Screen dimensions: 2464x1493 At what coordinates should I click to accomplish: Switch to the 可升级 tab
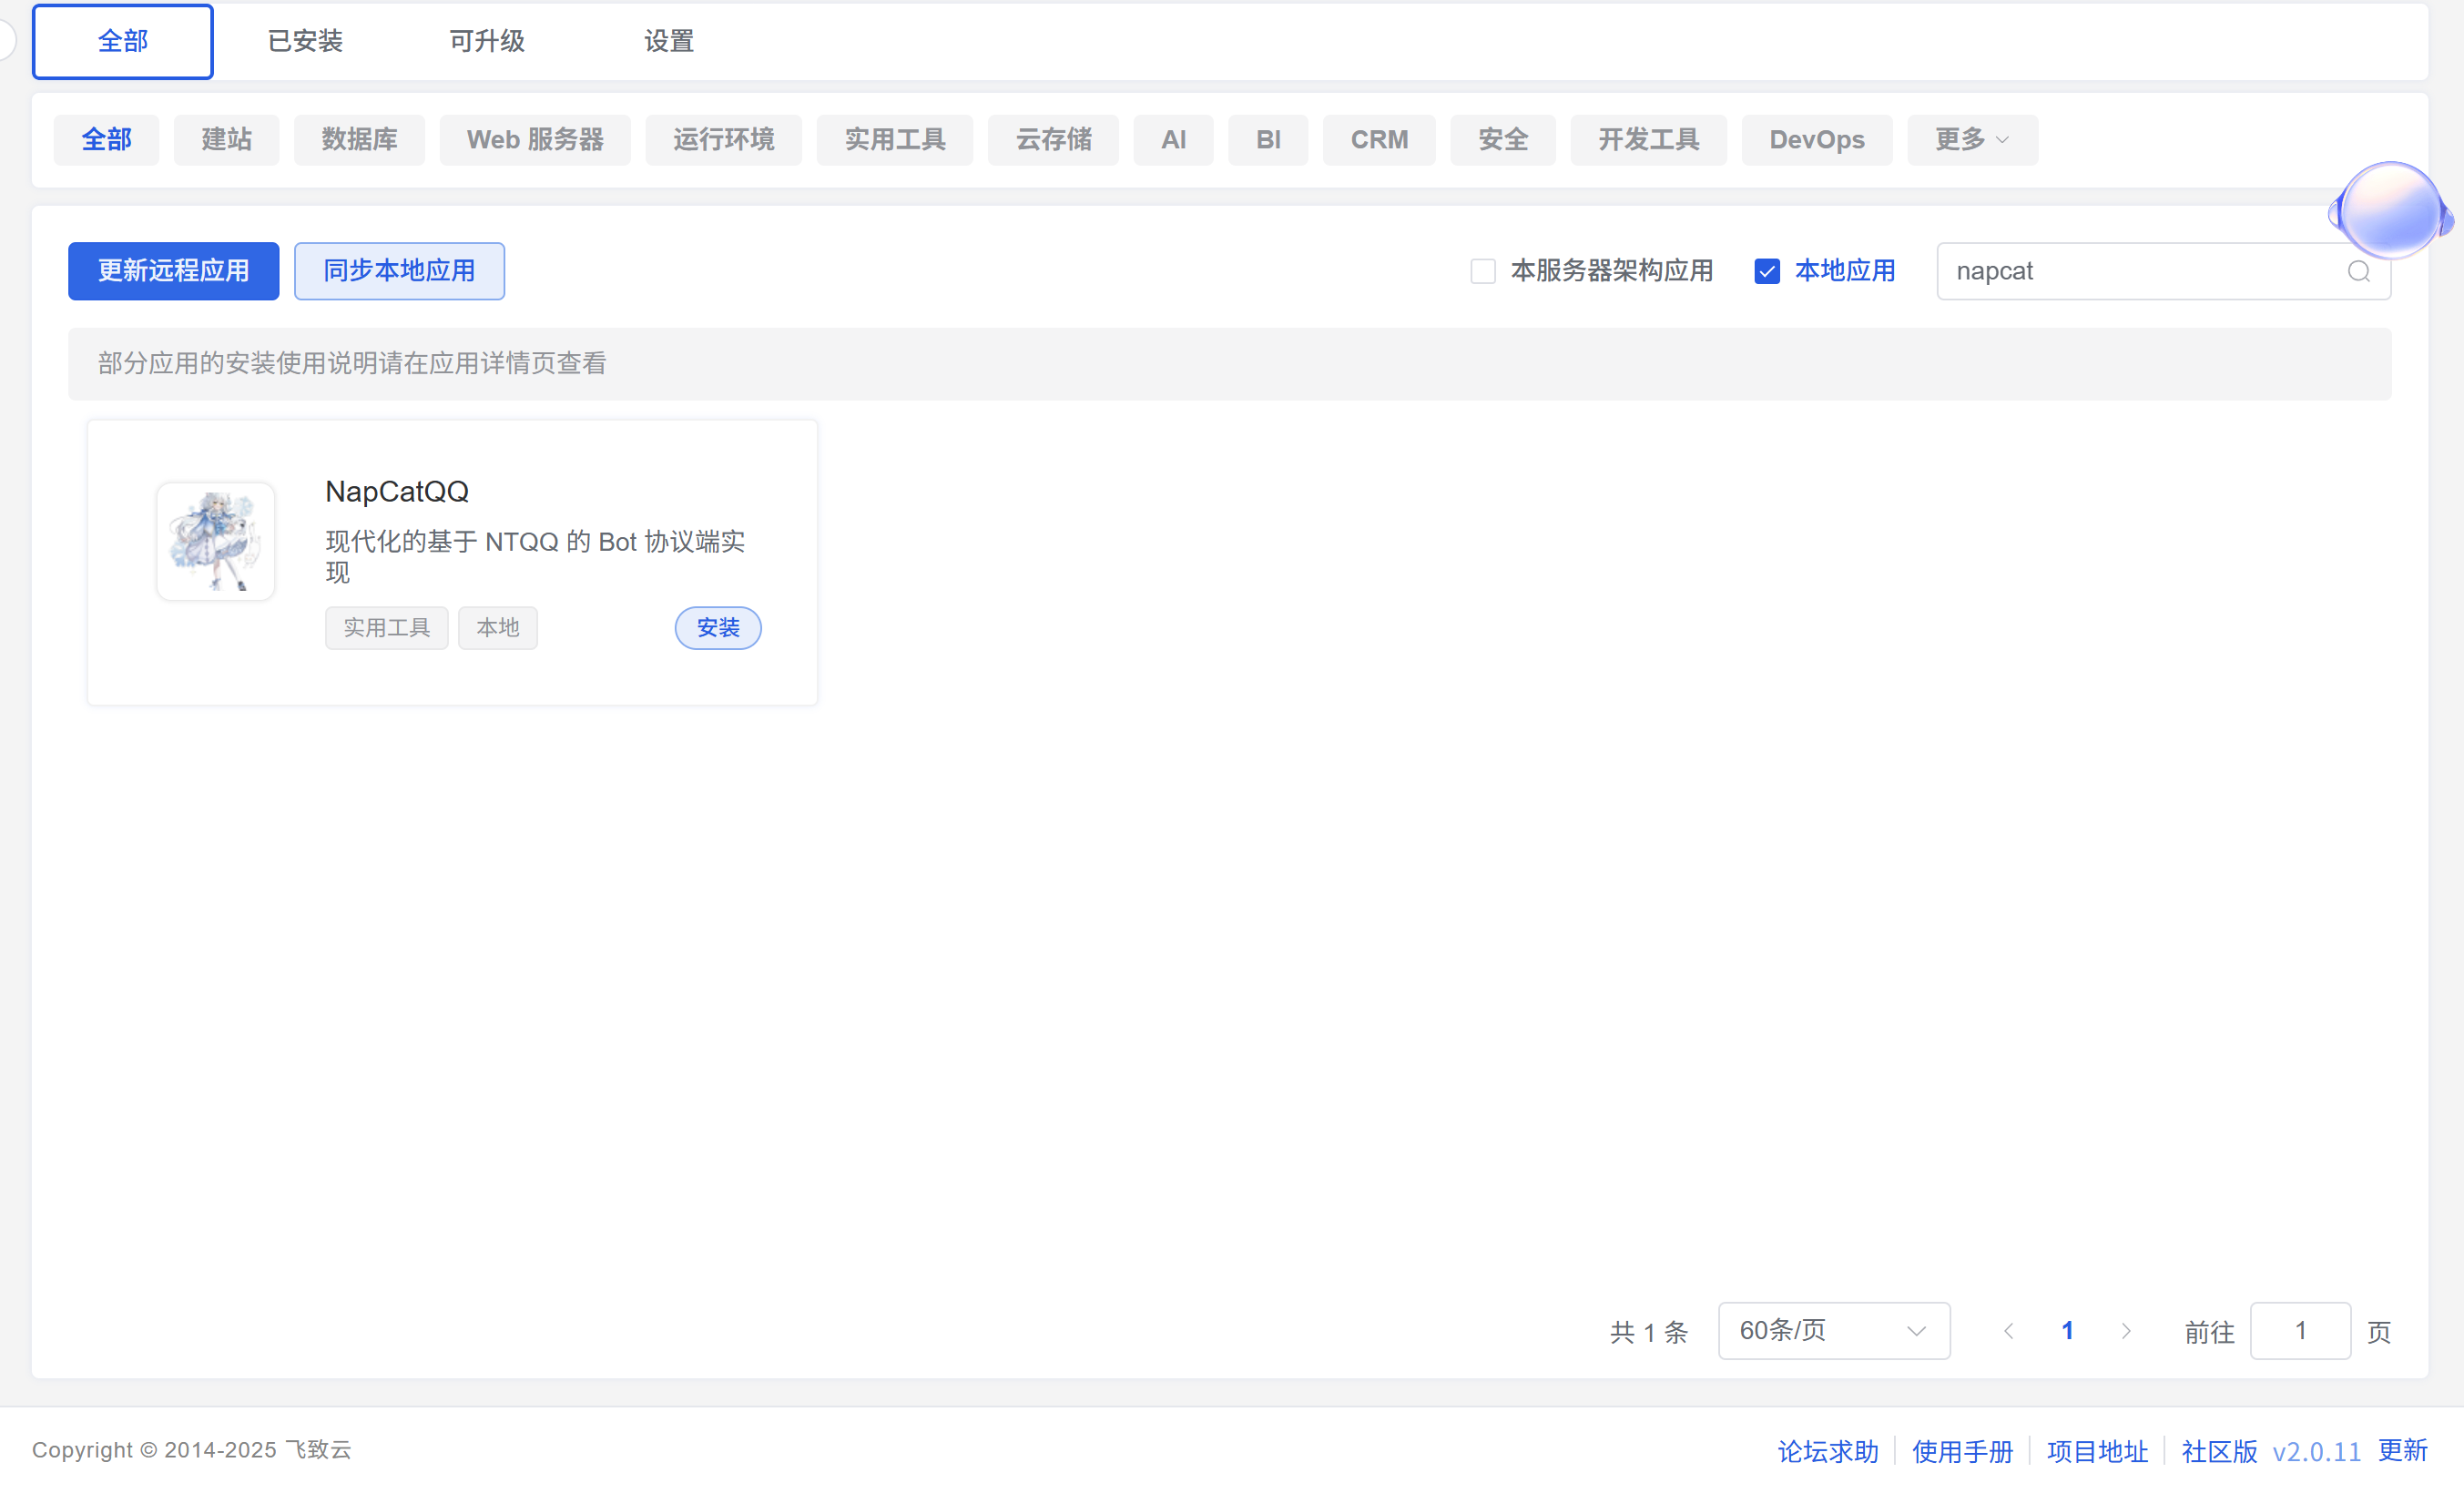tap(487, 41)
